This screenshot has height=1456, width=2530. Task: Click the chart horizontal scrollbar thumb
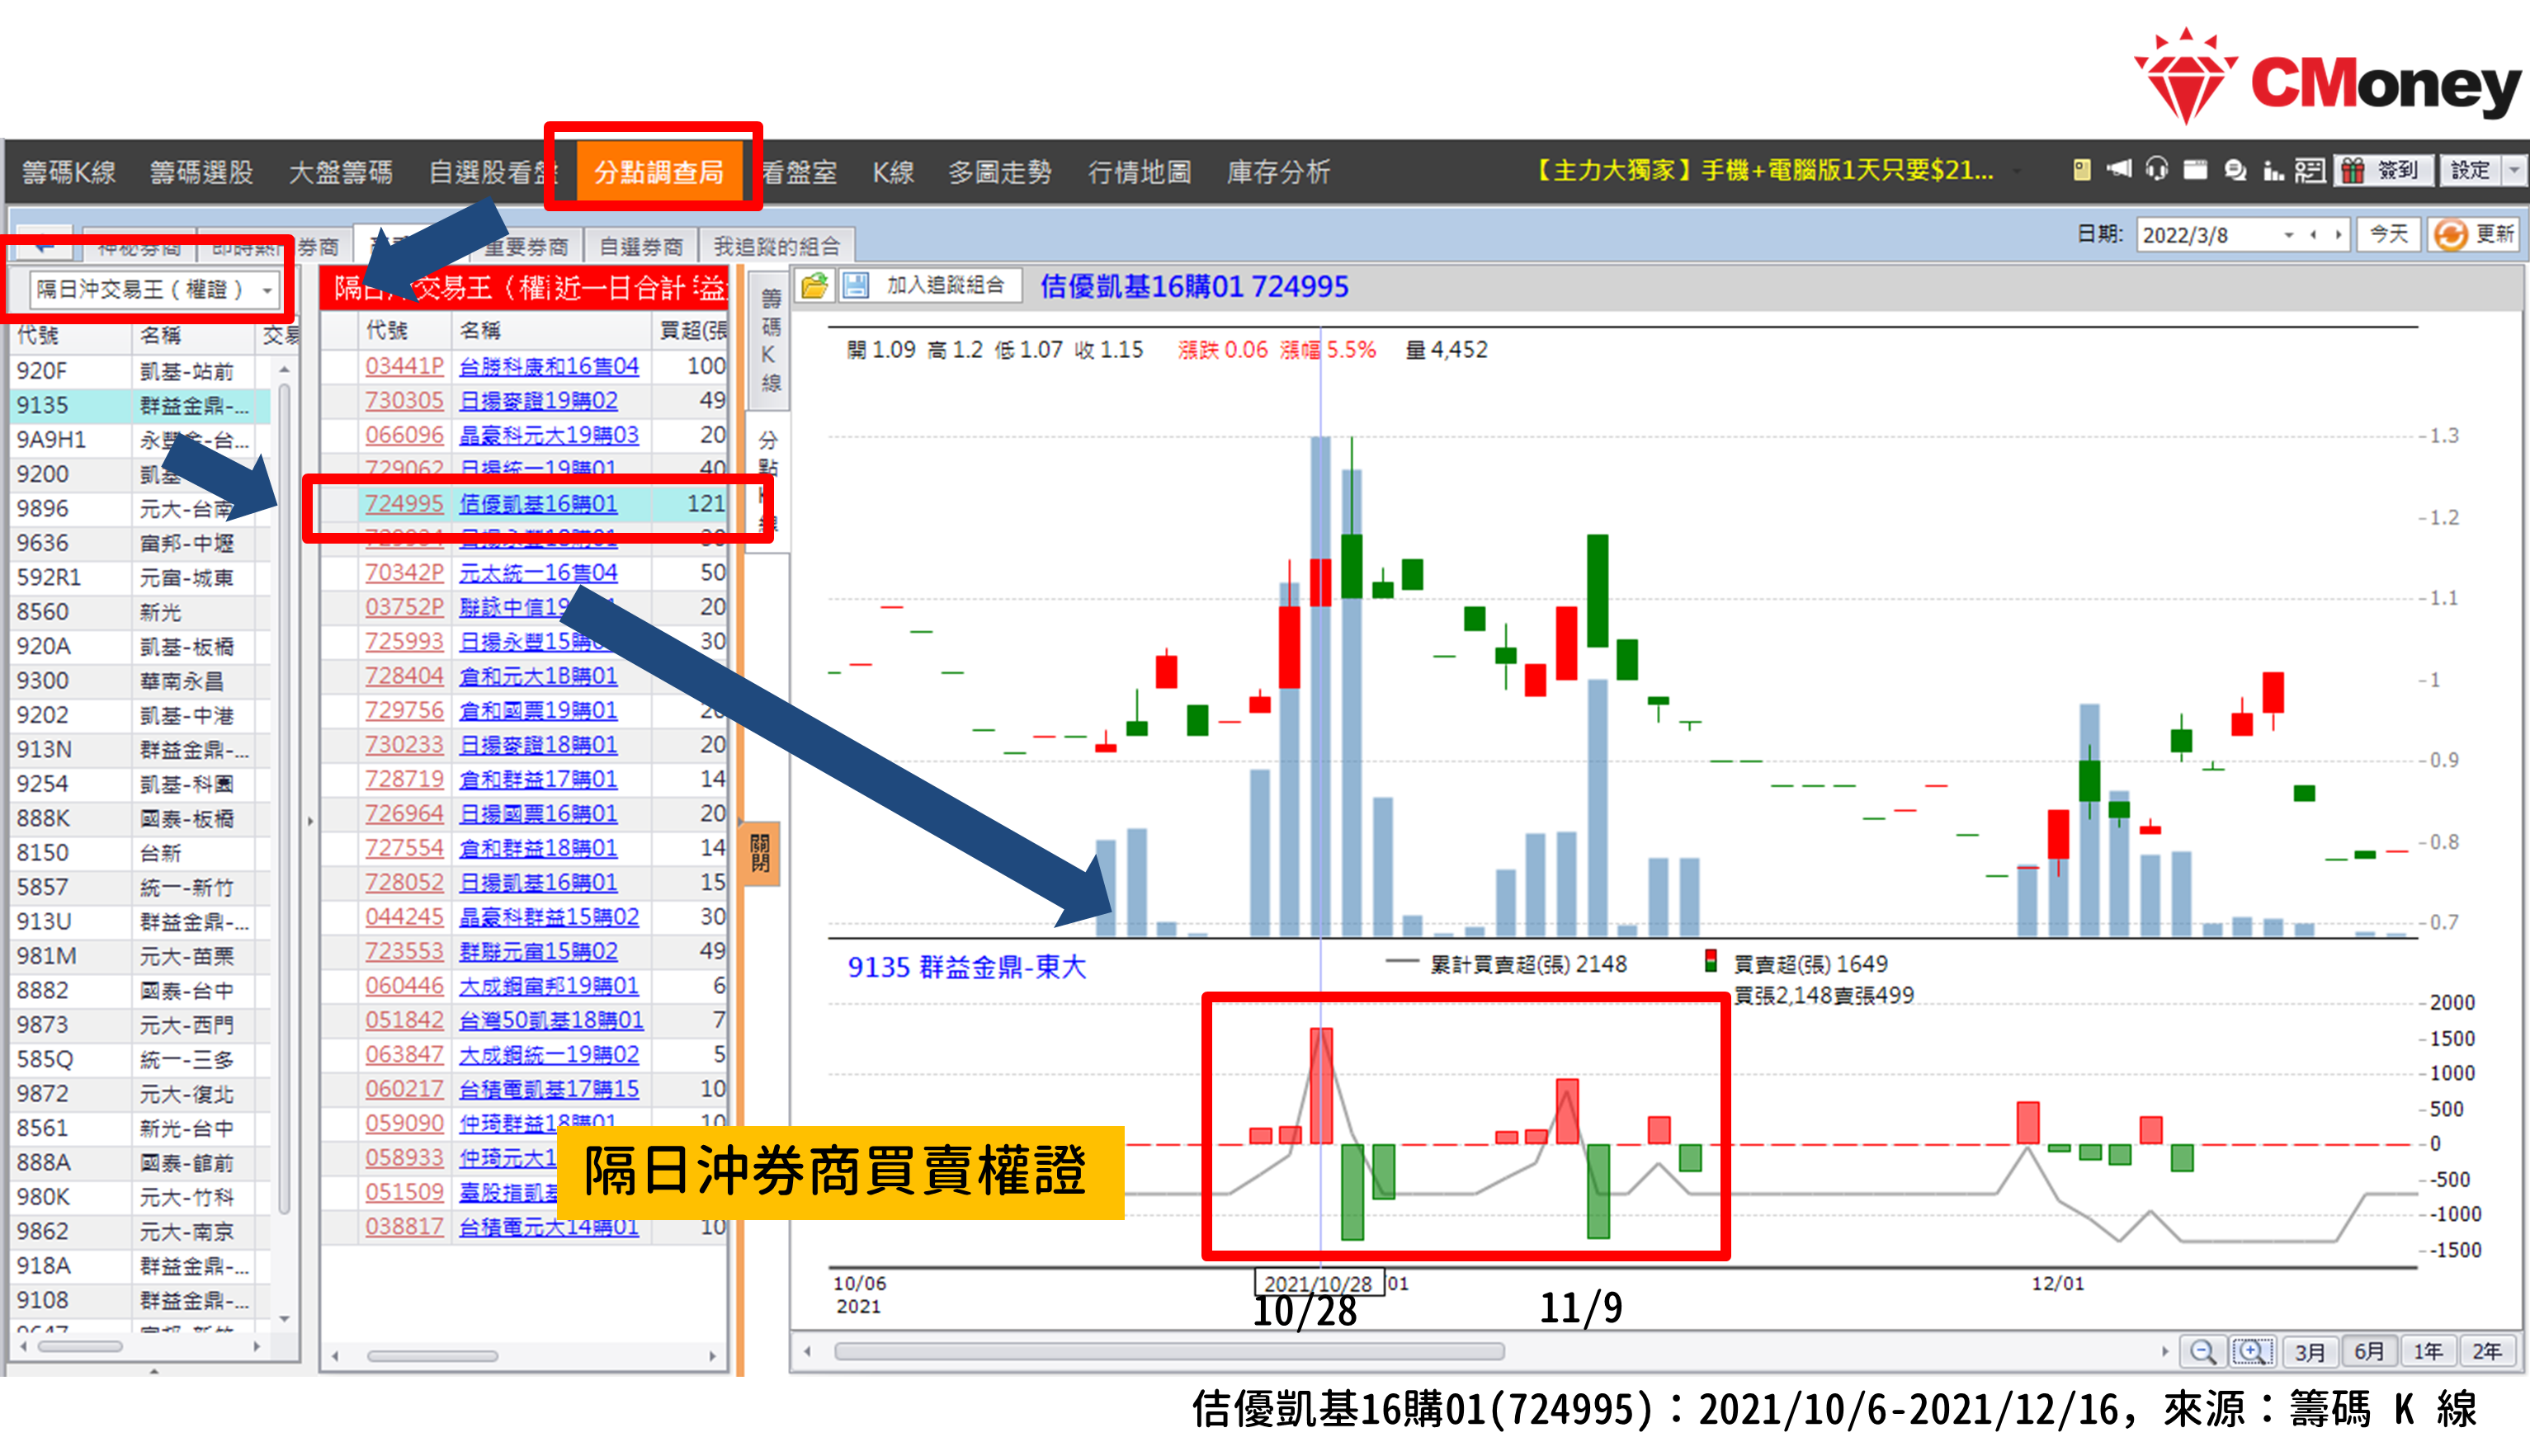1168,1352
